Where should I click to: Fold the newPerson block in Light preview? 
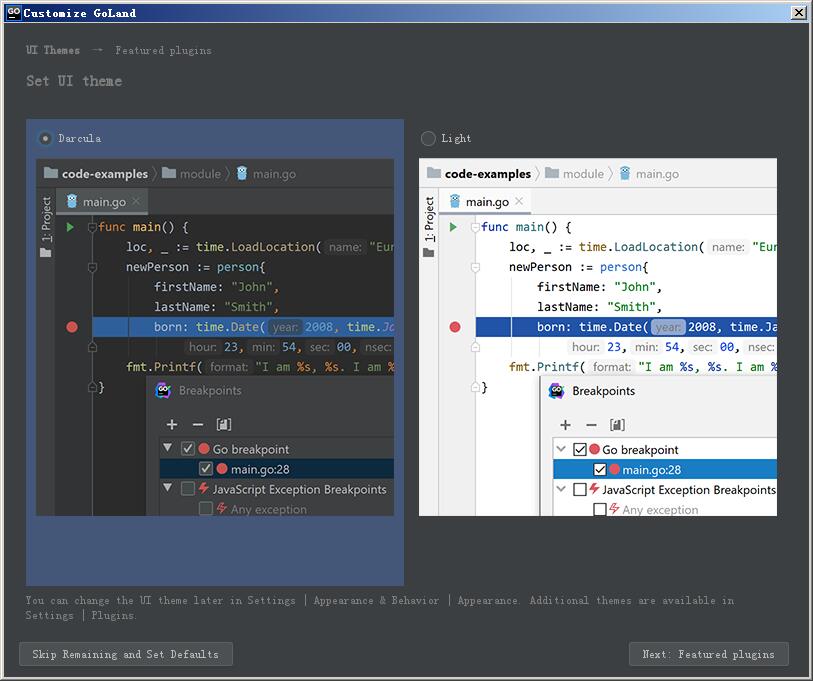[x=475, y=267]
